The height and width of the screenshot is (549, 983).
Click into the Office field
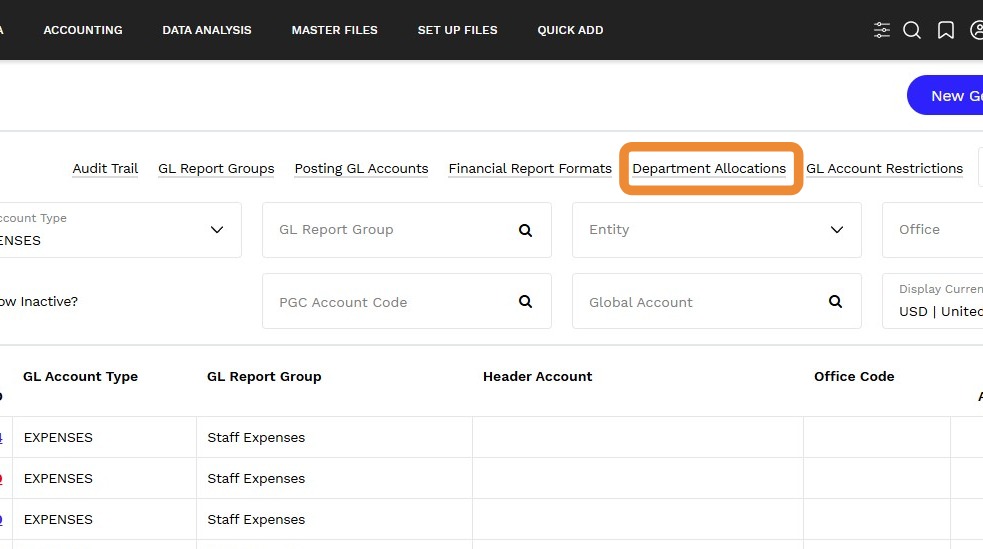point(933,230)
